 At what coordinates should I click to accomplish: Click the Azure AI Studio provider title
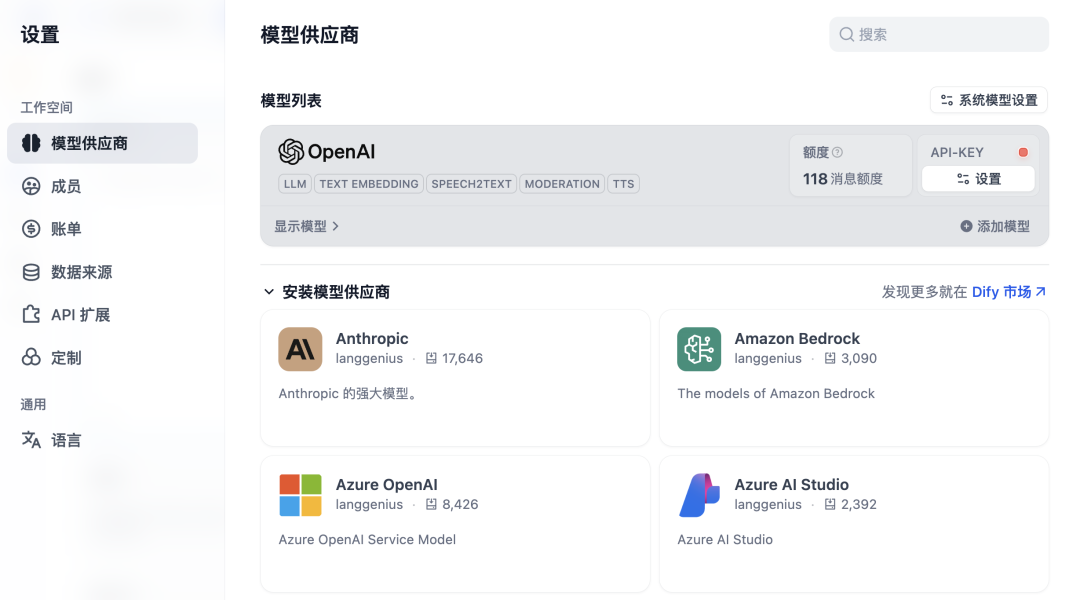pyautogui.click(x=791, y=485)
